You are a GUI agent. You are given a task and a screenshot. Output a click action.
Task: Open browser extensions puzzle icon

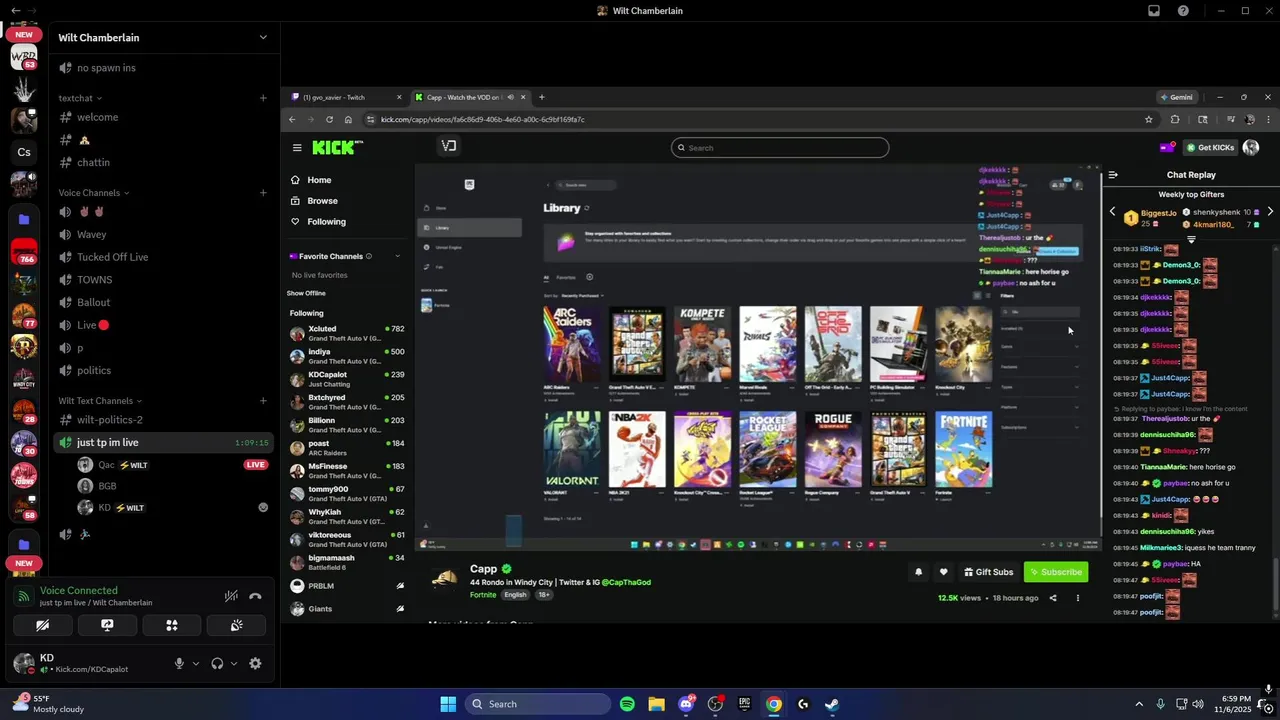(x=1175, y=119)
